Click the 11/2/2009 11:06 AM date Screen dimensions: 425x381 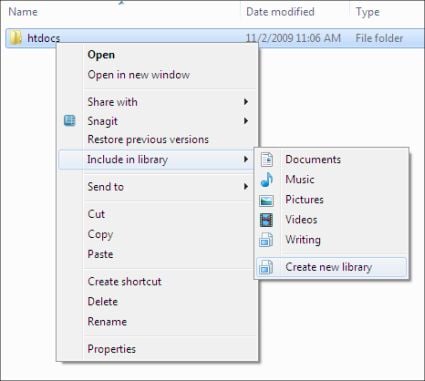293,38
